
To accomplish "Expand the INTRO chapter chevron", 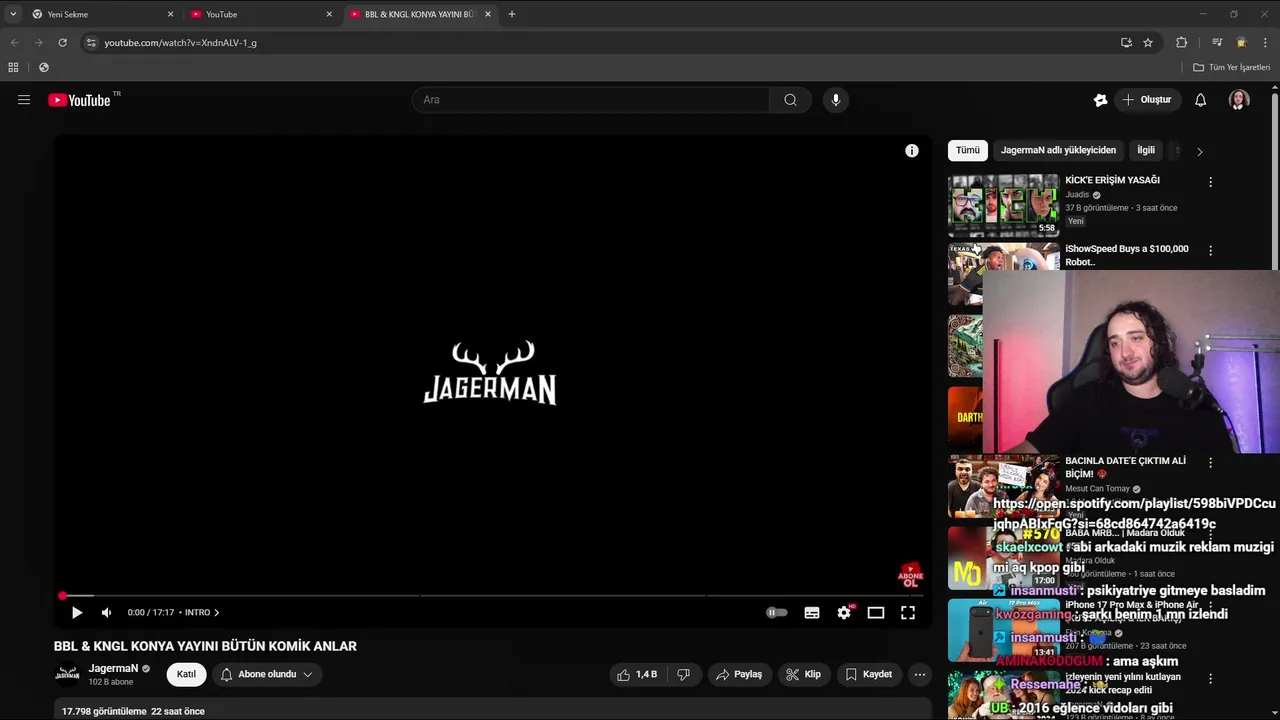I will (217, 613).
